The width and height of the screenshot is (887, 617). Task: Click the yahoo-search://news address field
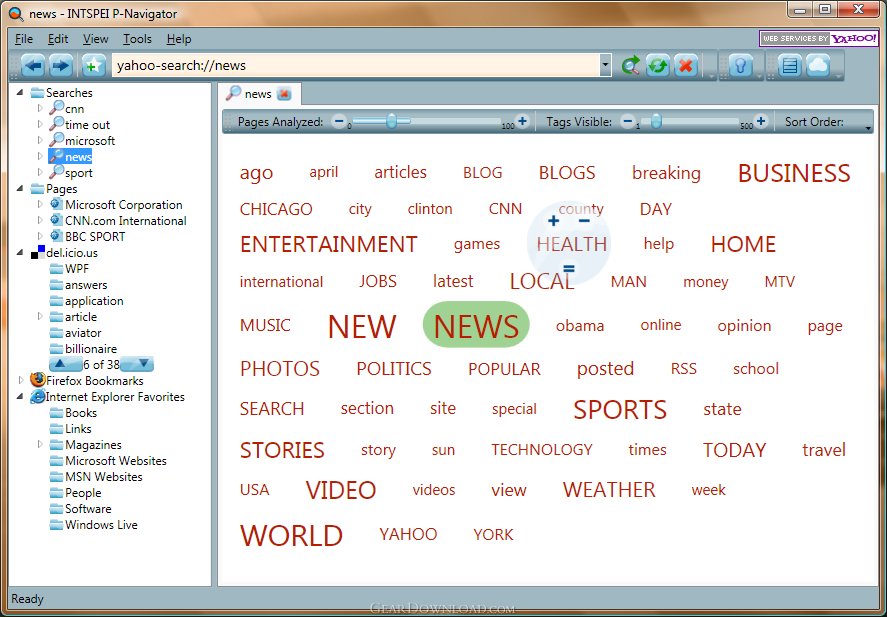(x=356, y=66)
